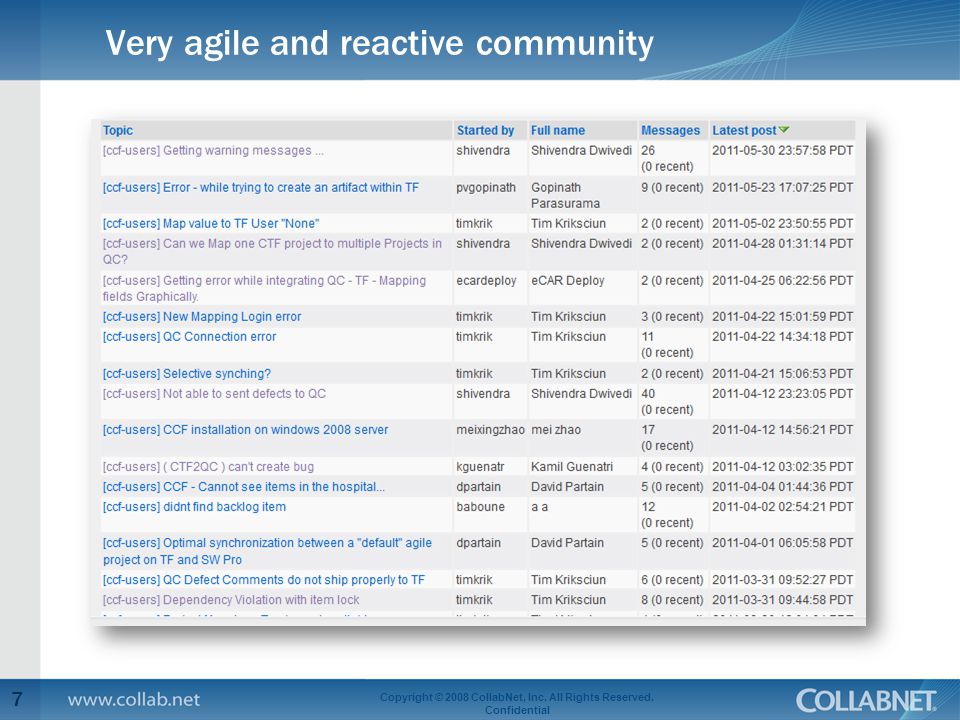Sort by the Topic column header
Screen dimensions: 960x720
118,130
